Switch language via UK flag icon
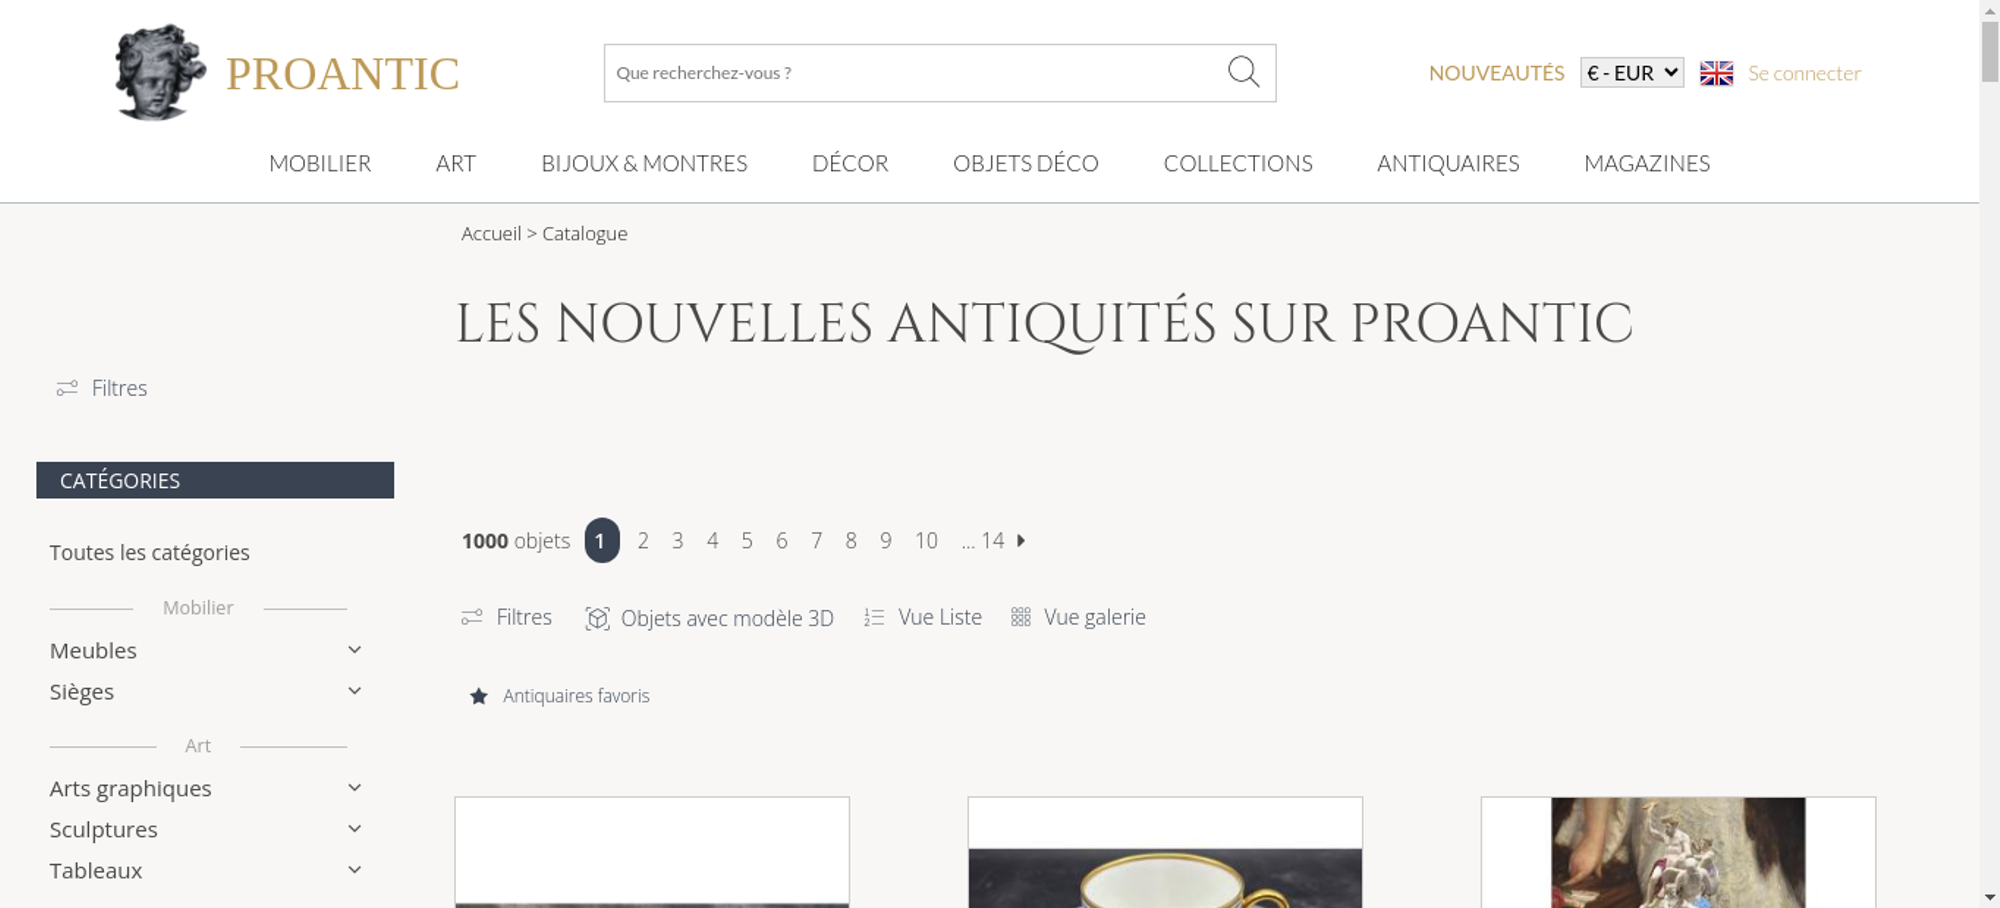2000x908 pixels. click(x=1716, y=73)
